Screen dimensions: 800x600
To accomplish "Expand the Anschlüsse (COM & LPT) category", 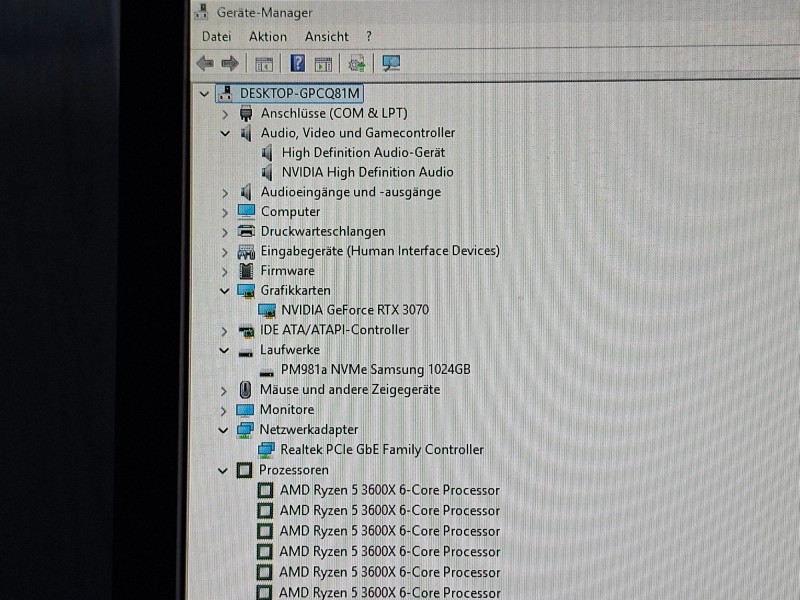I will click(225, 114).
